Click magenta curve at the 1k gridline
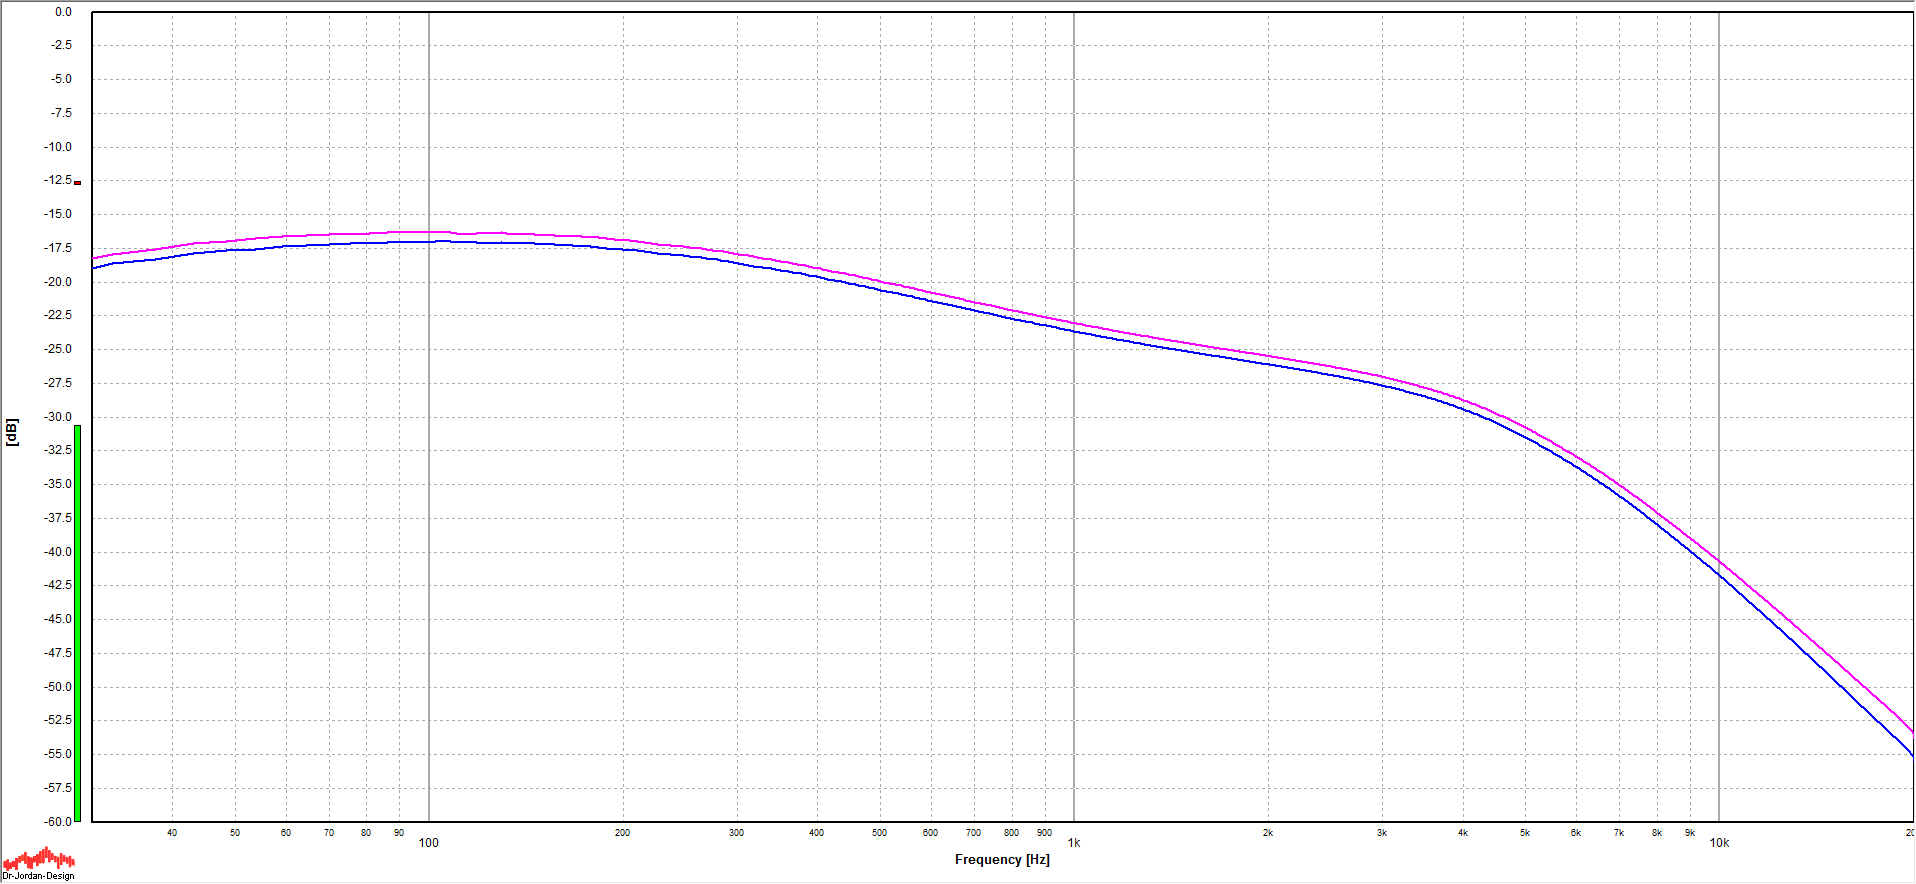Screen dimensions: 1916x884 coord(1074,323)
